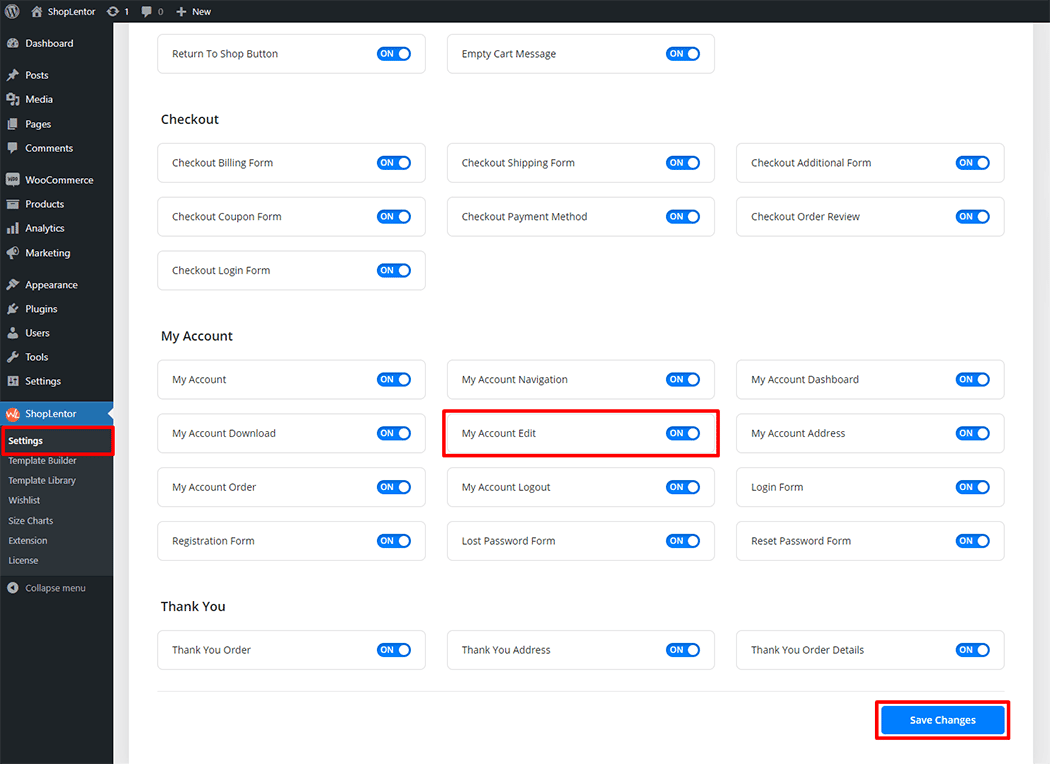The image size is (1050, 764).
Task: Switch off the Lost Password Form toggle
Action: pos(683,541)
